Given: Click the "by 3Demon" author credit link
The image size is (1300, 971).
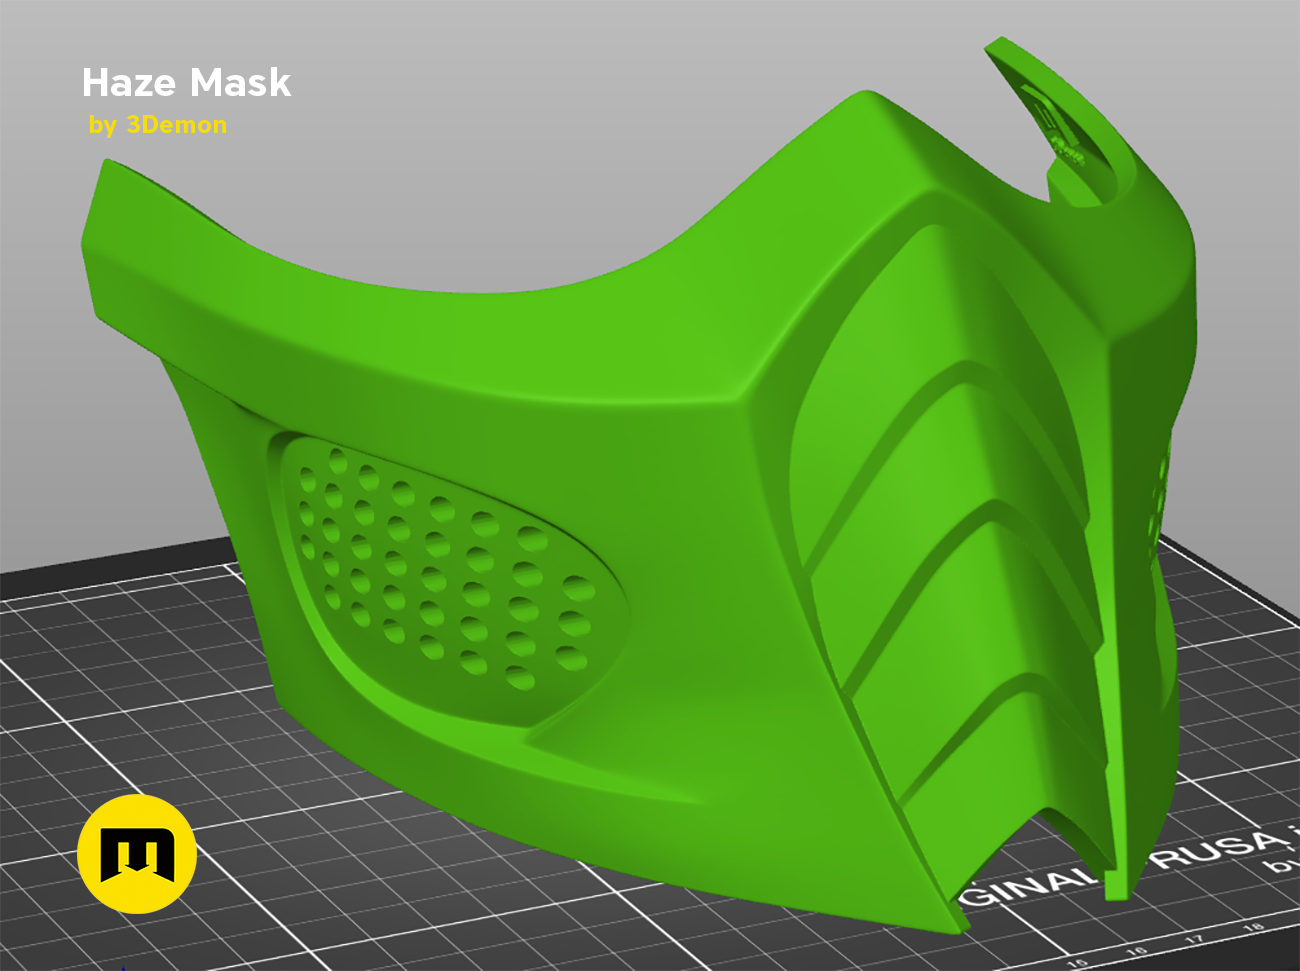Looking at the screenshot, I should (157, 125).
